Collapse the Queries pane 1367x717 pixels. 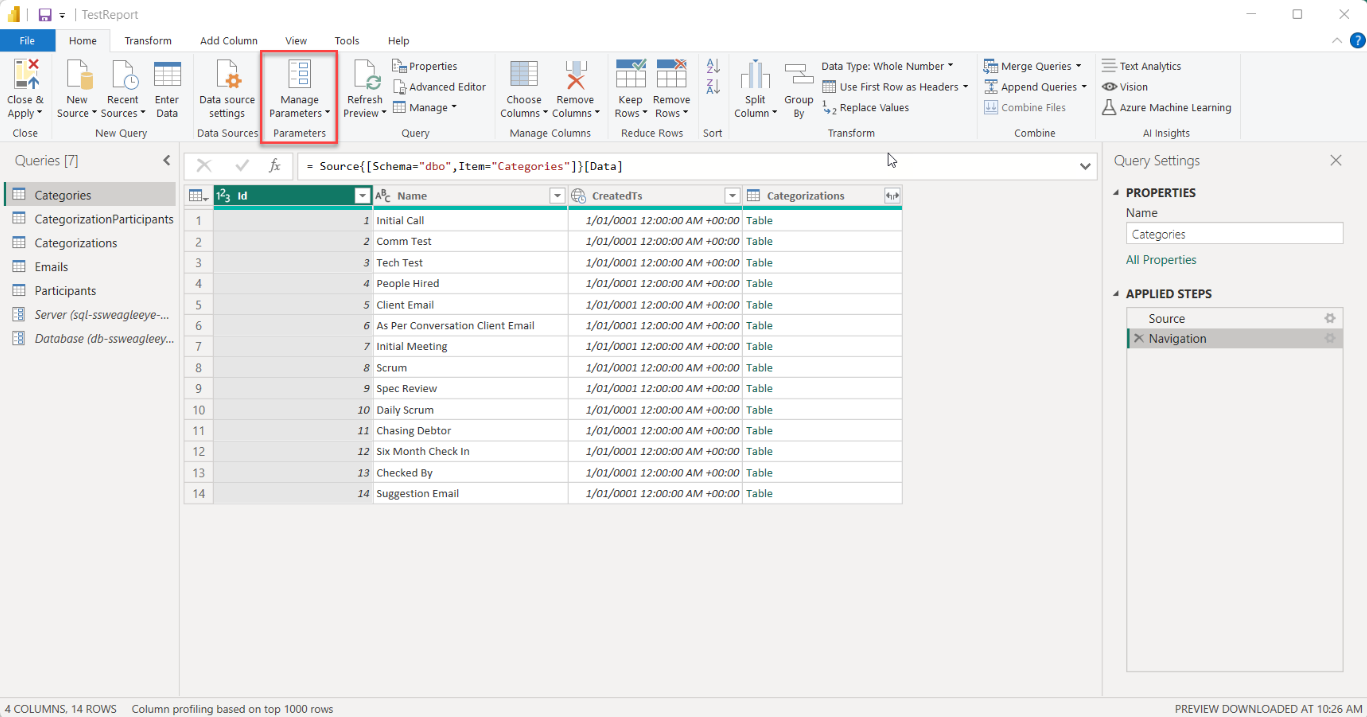[x=167, y=161]
